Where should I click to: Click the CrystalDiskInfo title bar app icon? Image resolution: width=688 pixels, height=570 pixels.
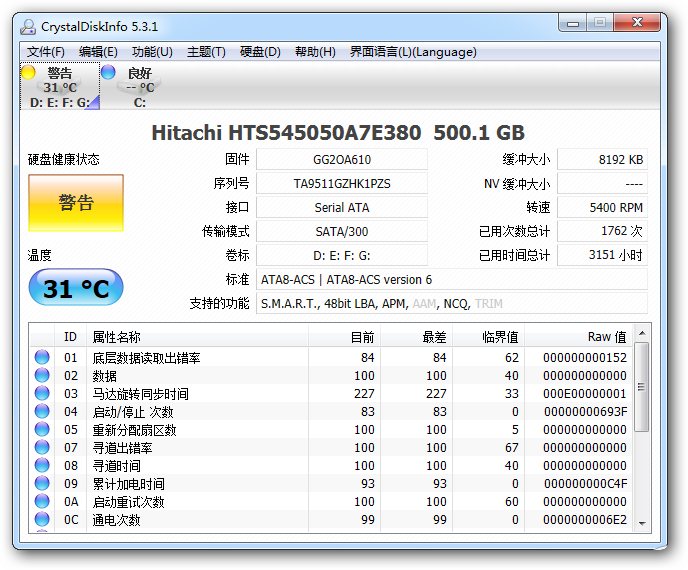click(x=28, y=27)
